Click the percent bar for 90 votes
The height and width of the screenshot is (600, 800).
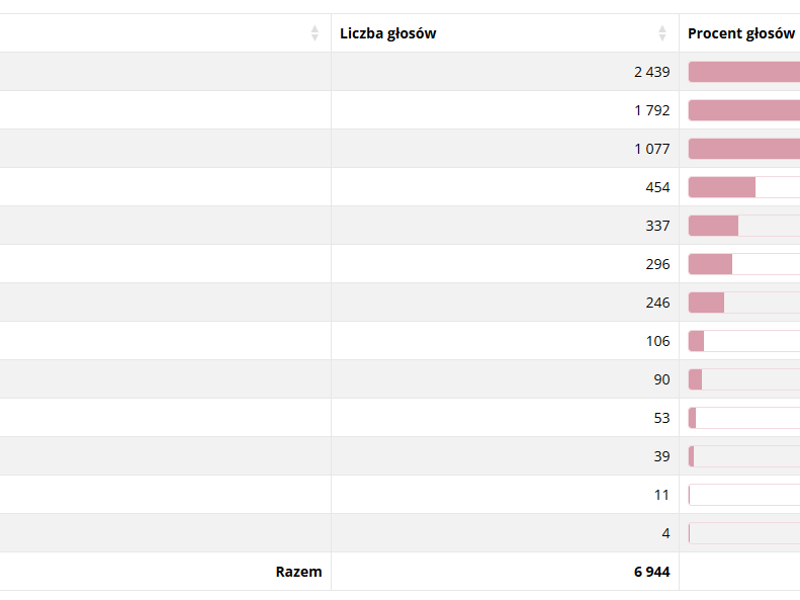click(744, 380)
